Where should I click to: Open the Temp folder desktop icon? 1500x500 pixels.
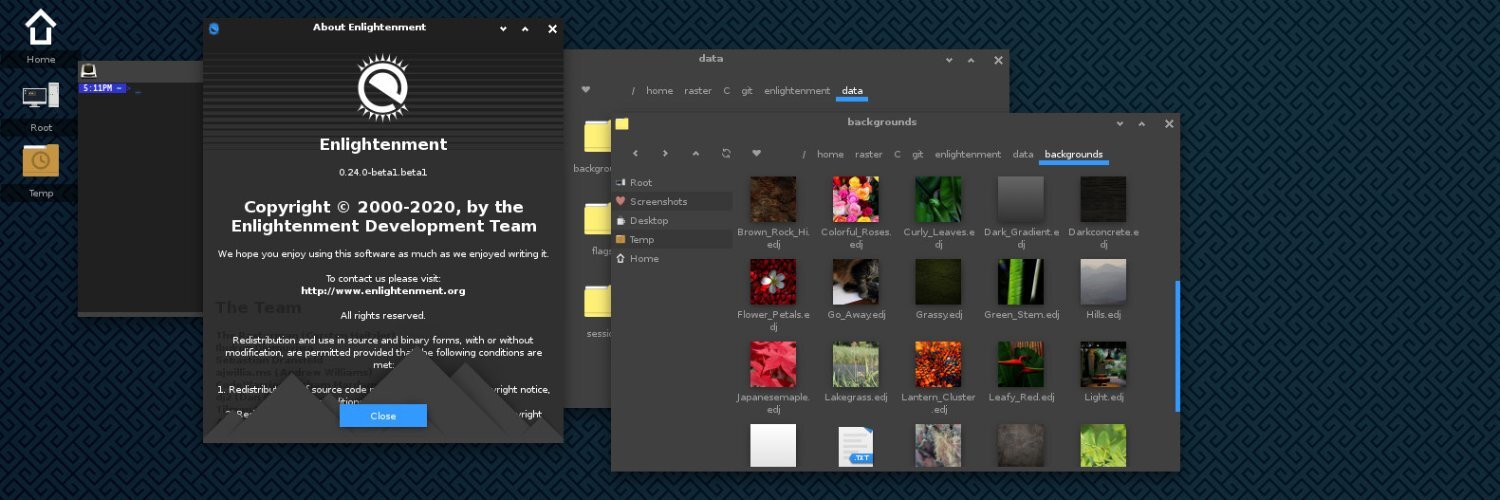tap(40, 161)
